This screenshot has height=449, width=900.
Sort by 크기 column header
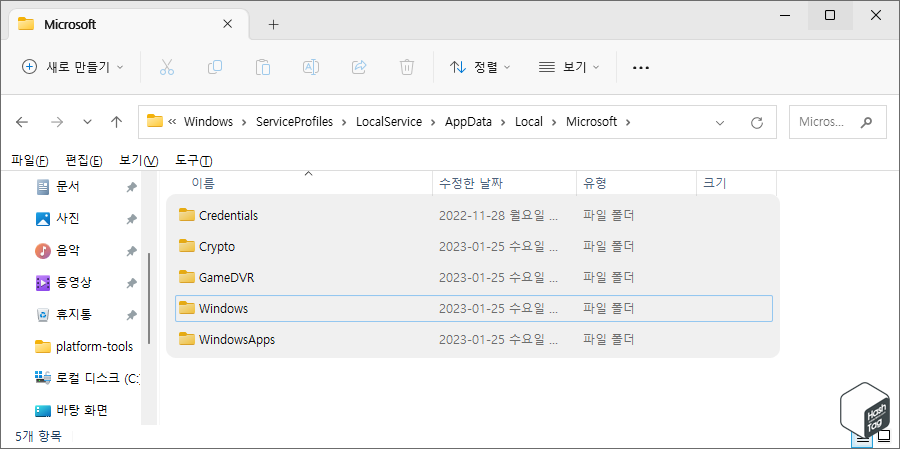click(736, 184)
